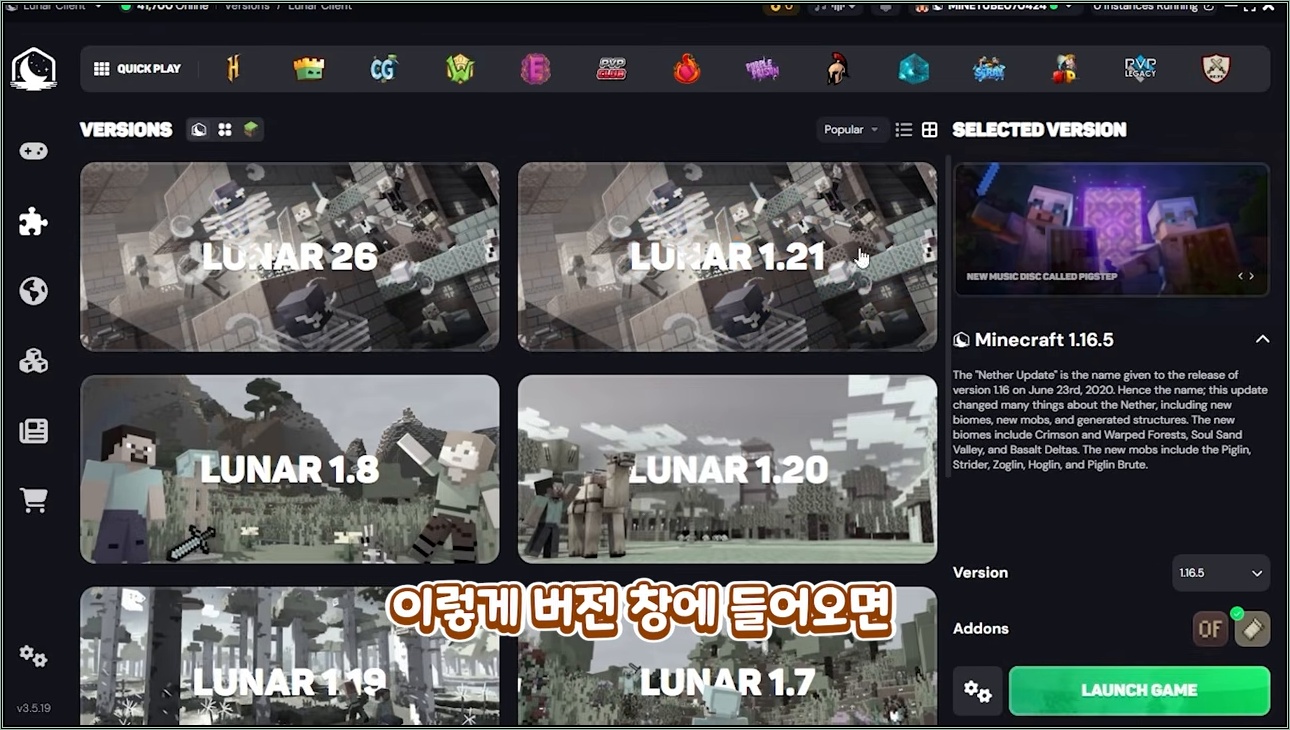The width and height of the screenshot is (1290, 730).
Task: Select the red flame server icon
Action: click(x=687, y=69)
